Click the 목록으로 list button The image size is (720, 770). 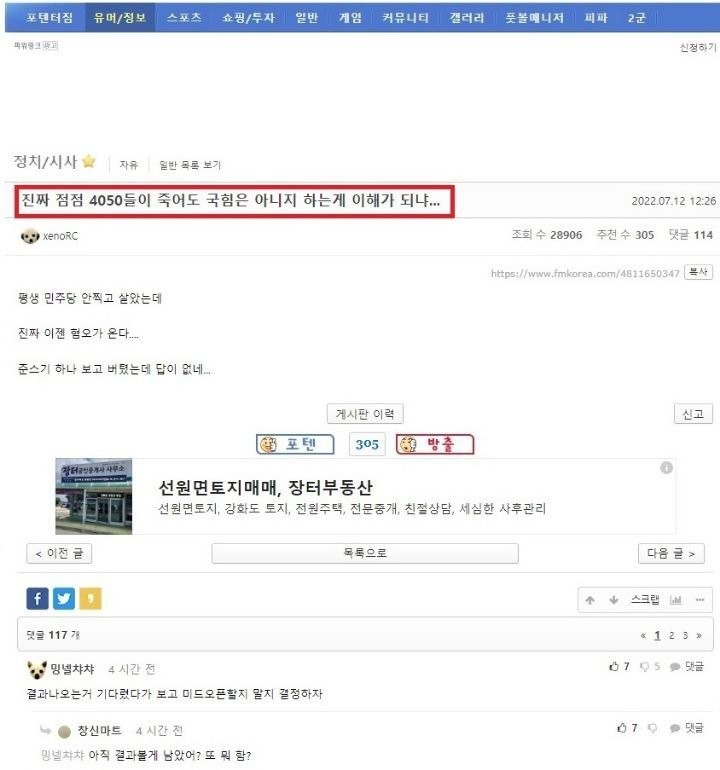coord(365,553)
